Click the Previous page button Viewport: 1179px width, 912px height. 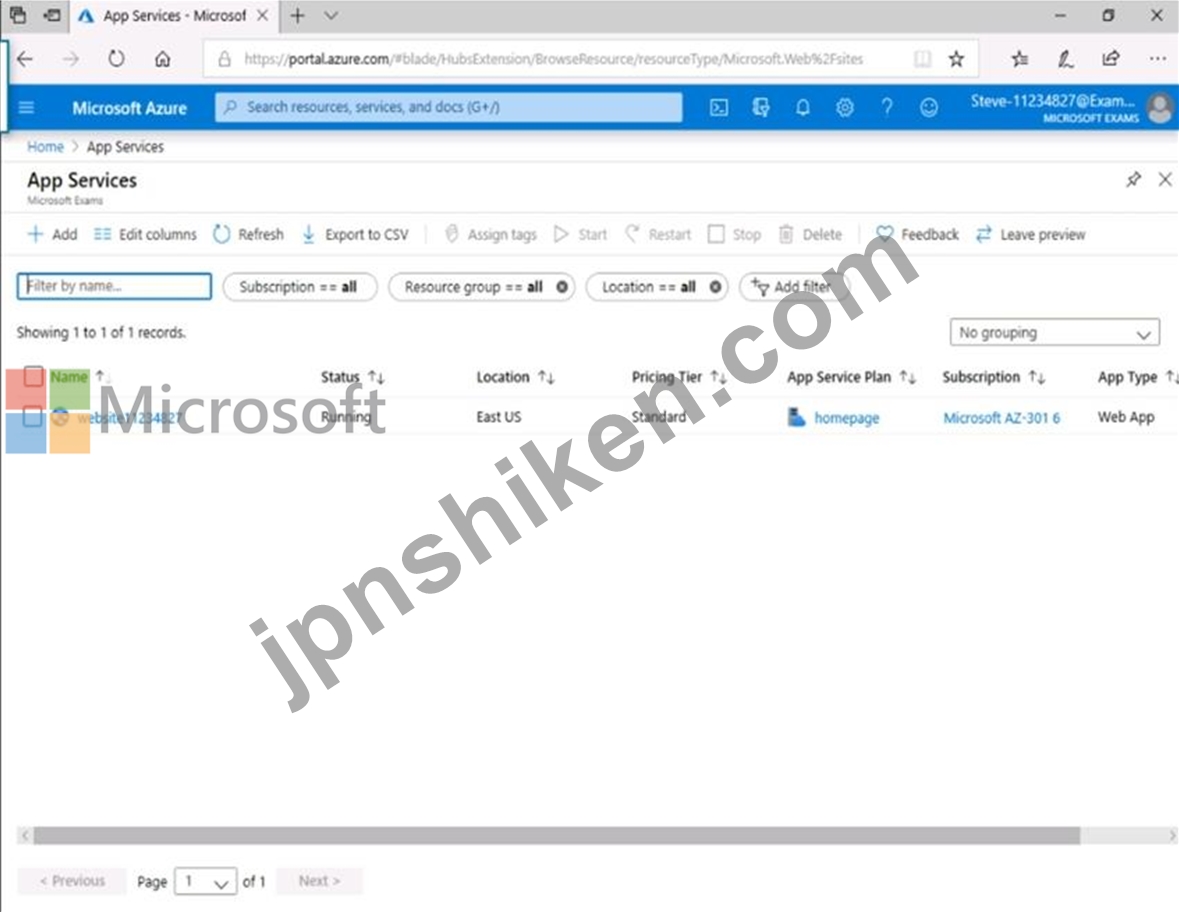[x=72, y=880]
